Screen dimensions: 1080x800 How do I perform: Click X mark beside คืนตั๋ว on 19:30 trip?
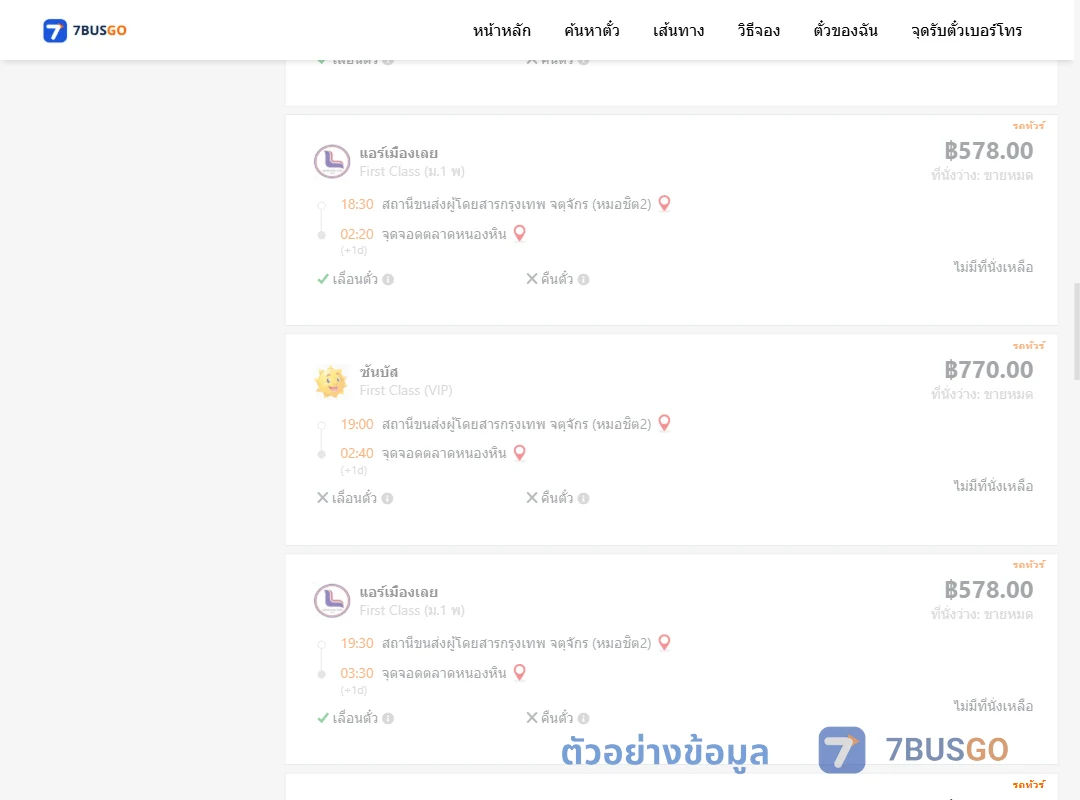tap(532, 717)
